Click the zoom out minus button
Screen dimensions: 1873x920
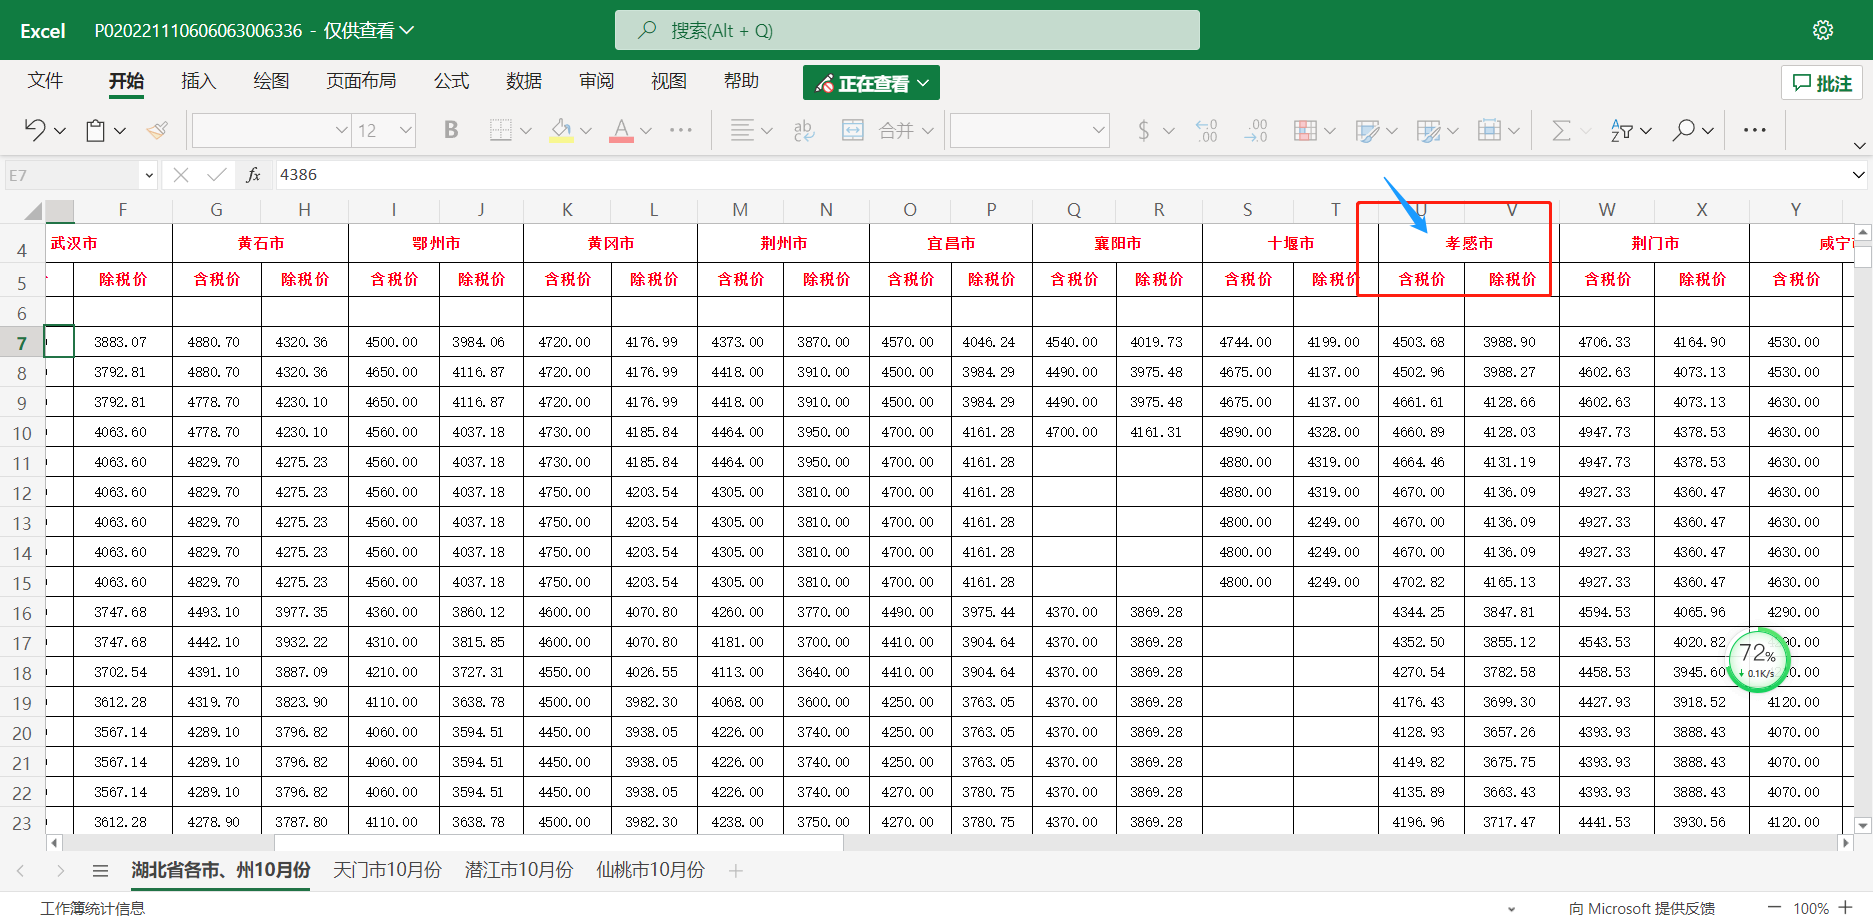1774,907
